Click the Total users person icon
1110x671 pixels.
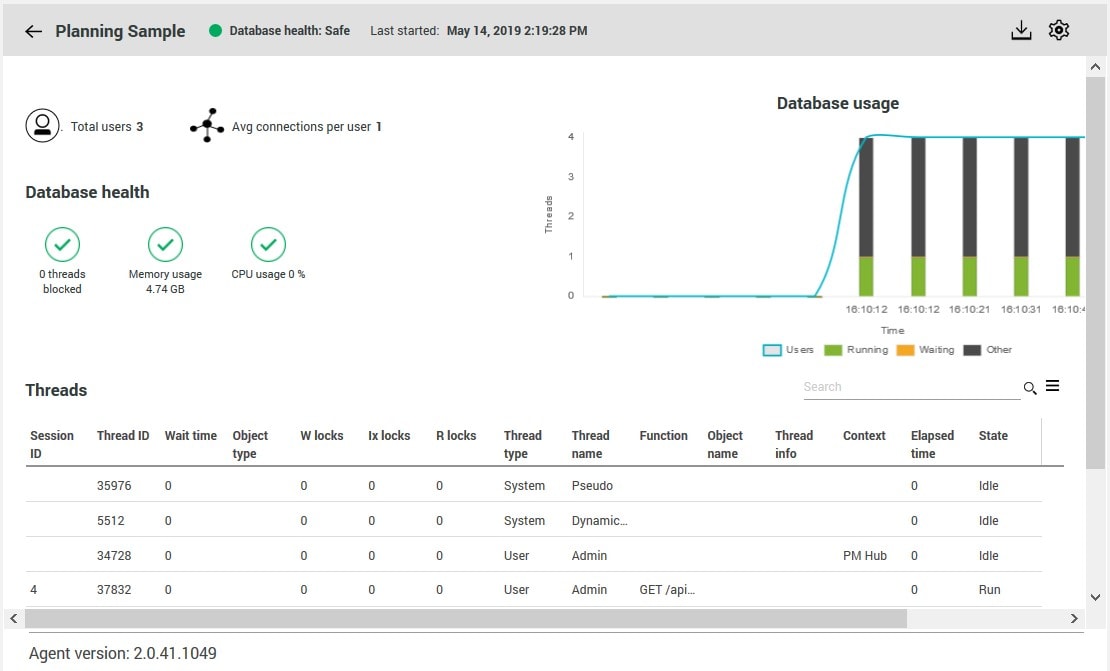pyautogui.click(x=42, y=126)
